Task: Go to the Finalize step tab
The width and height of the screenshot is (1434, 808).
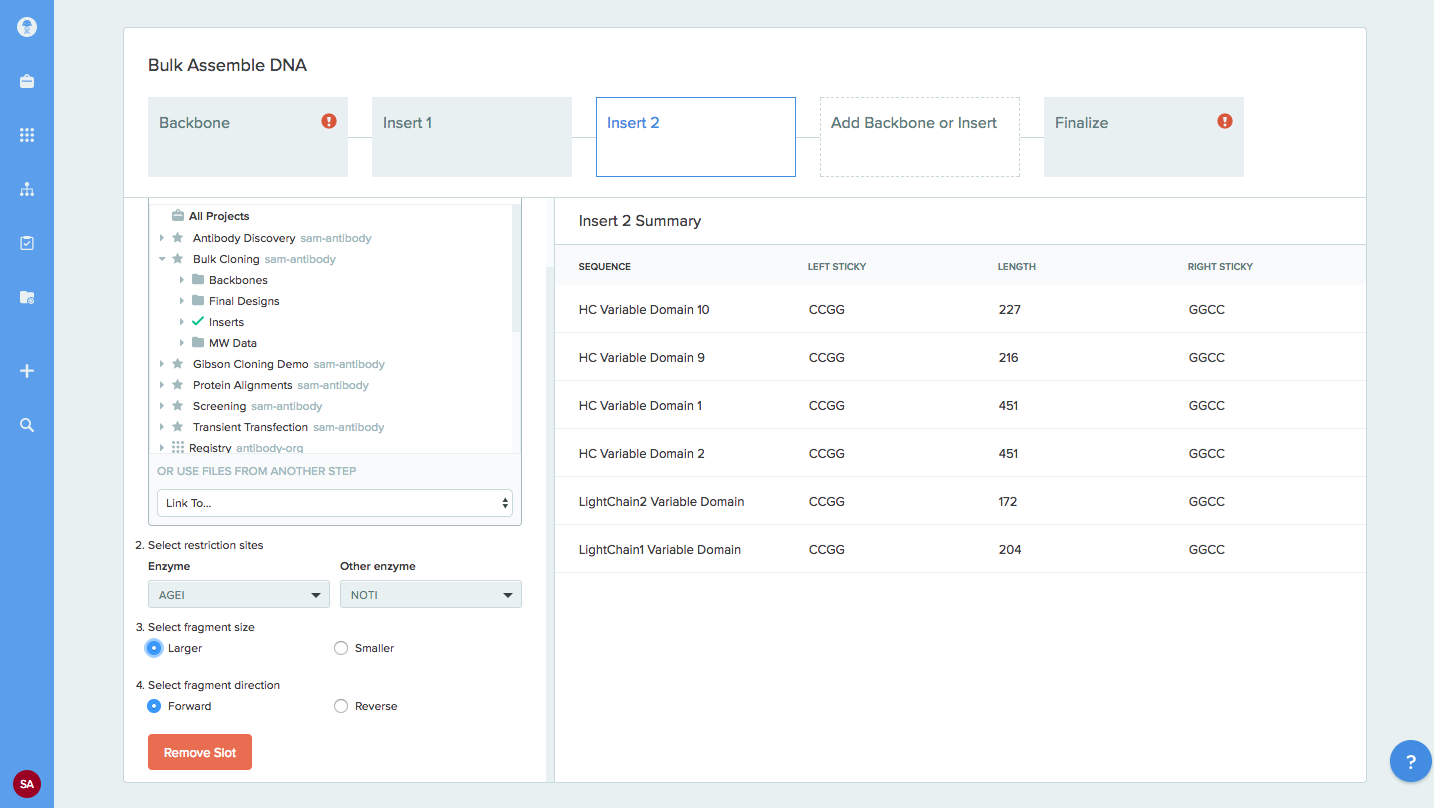Action: [x=1144, y=137]
